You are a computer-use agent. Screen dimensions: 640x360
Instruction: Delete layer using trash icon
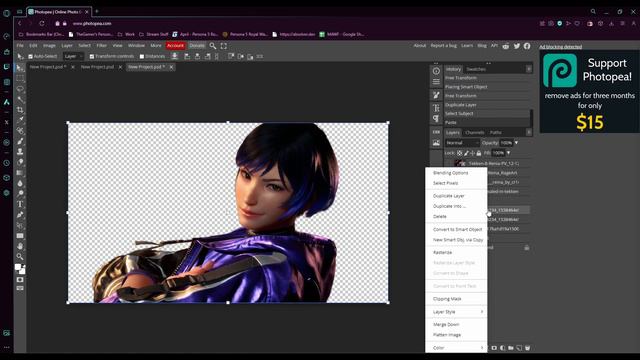coord(527,348)
